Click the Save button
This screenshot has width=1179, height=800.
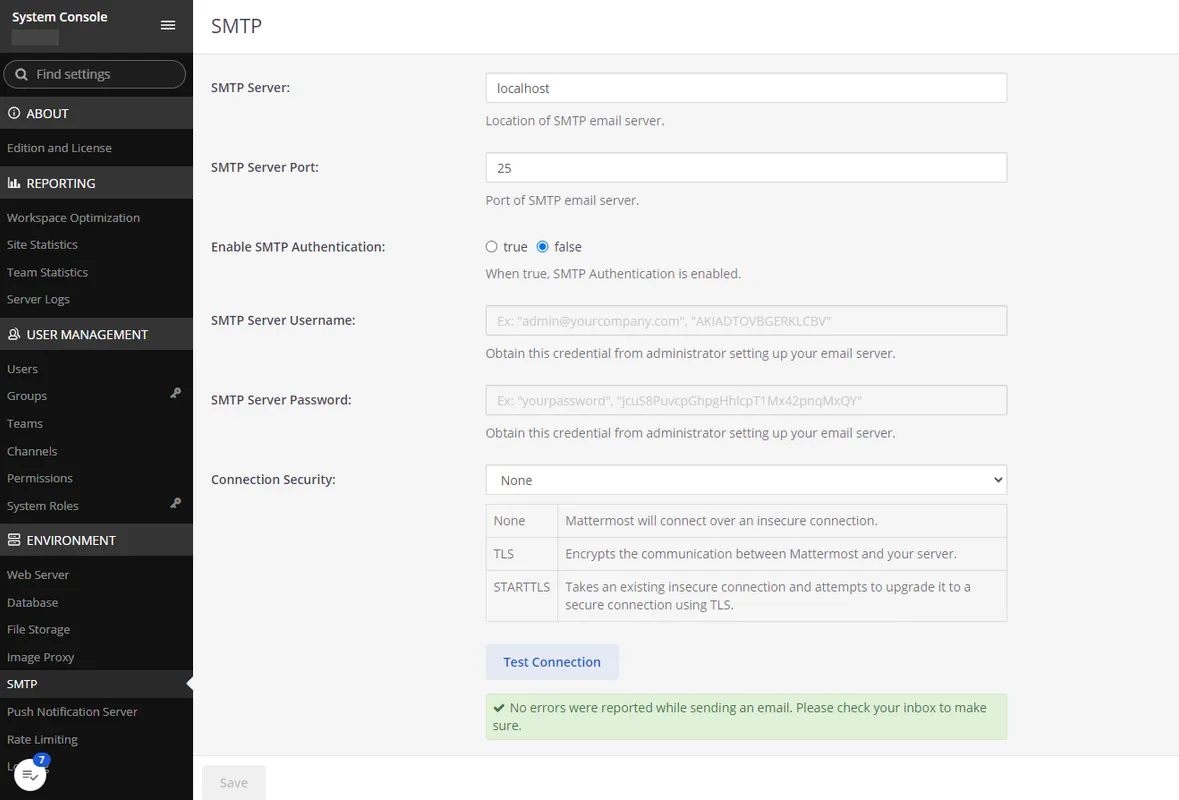coord(234,783)
